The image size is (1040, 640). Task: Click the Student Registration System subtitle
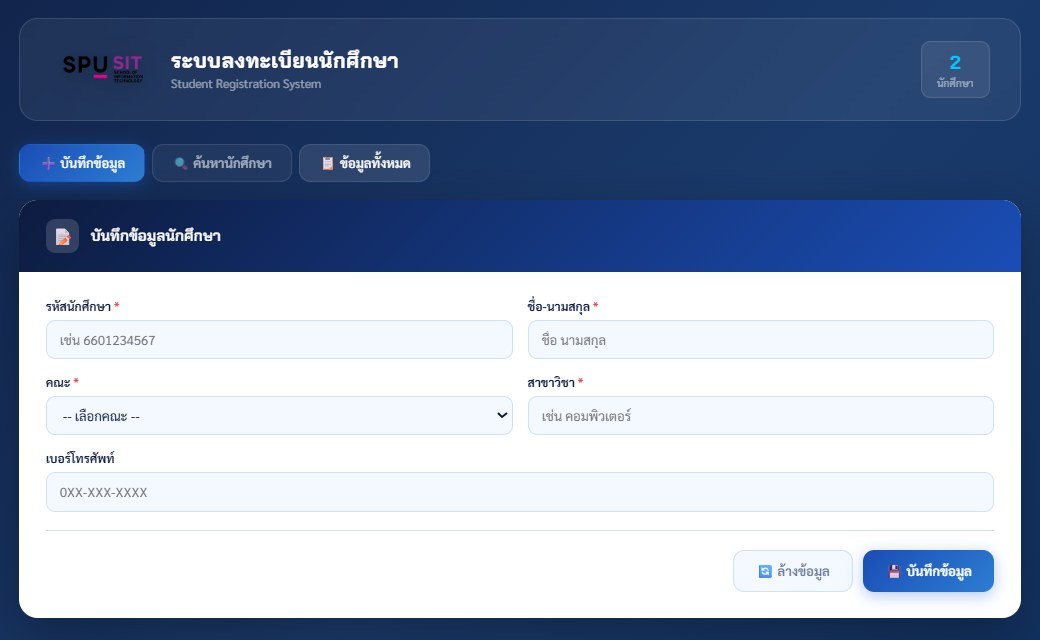pyautogui.click(x=245, y=84)
